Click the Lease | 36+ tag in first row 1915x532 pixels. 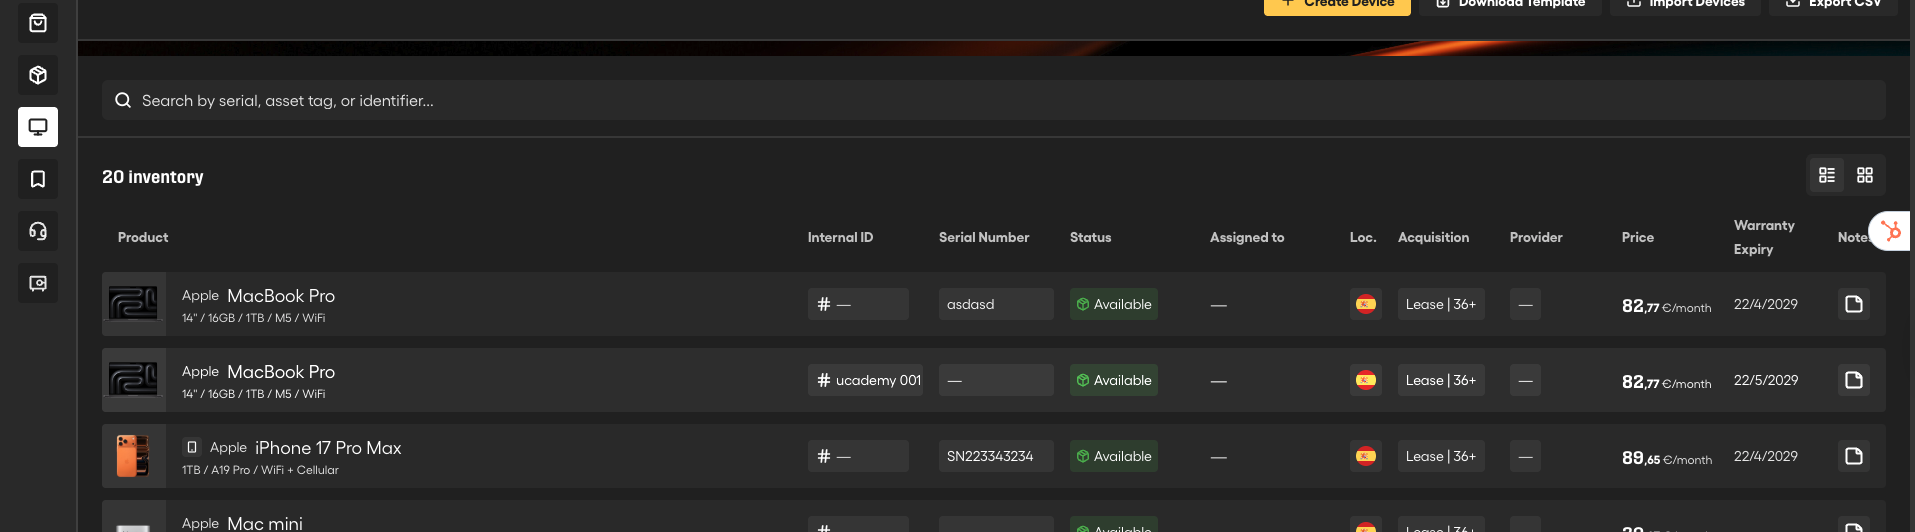point(1441,304)
